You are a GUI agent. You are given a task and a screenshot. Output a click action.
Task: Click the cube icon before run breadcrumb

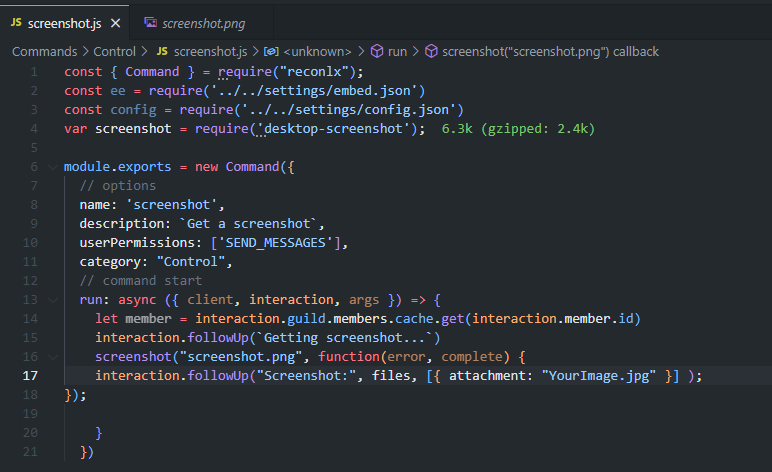(x=377, y=51)
